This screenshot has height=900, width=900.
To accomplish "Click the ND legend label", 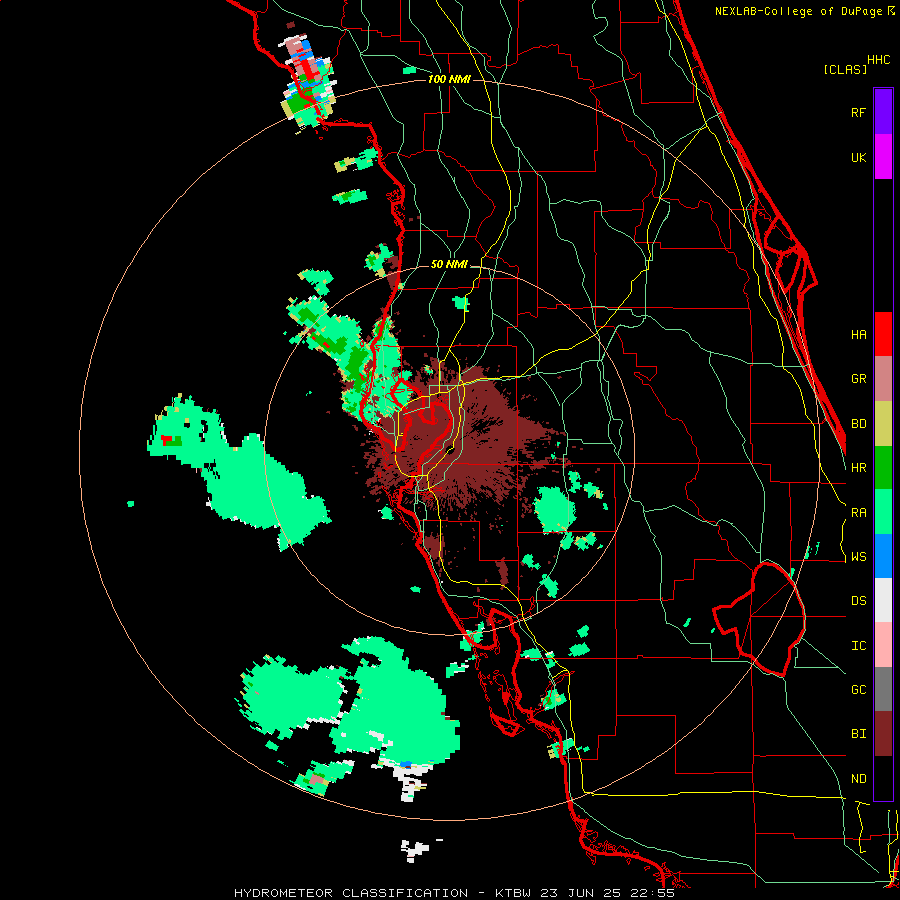I will tap(858, 779).
